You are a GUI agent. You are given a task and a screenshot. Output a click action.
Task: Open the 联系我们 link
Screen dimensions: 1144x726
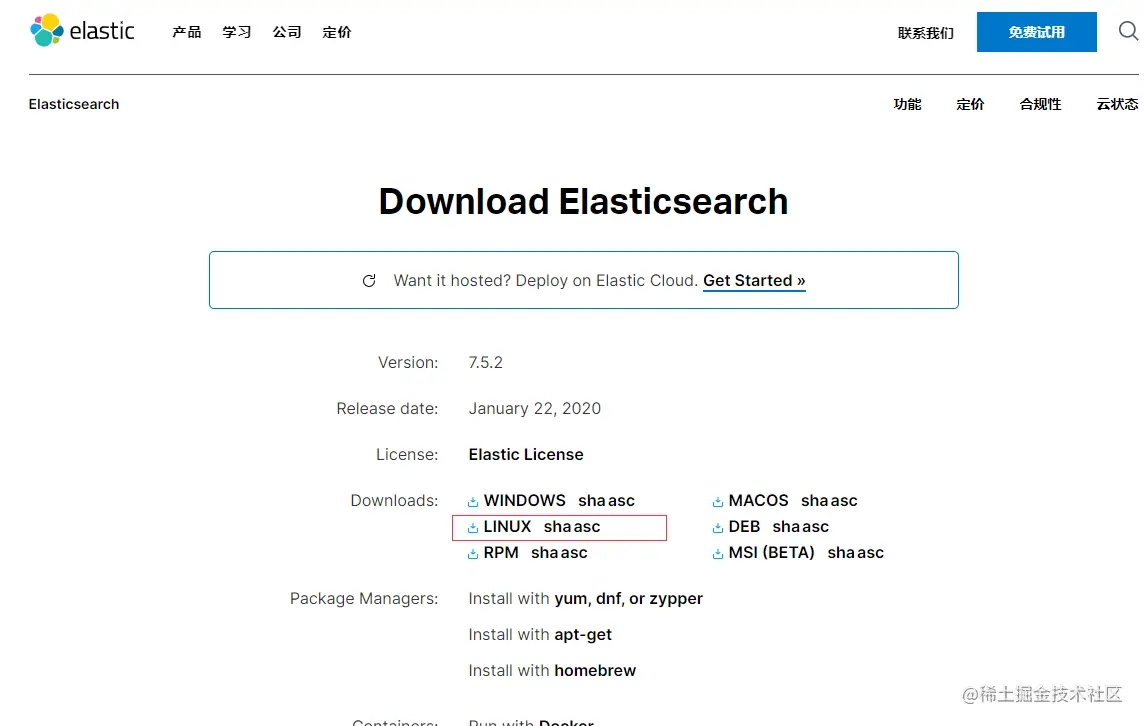(x=926, y=33)
